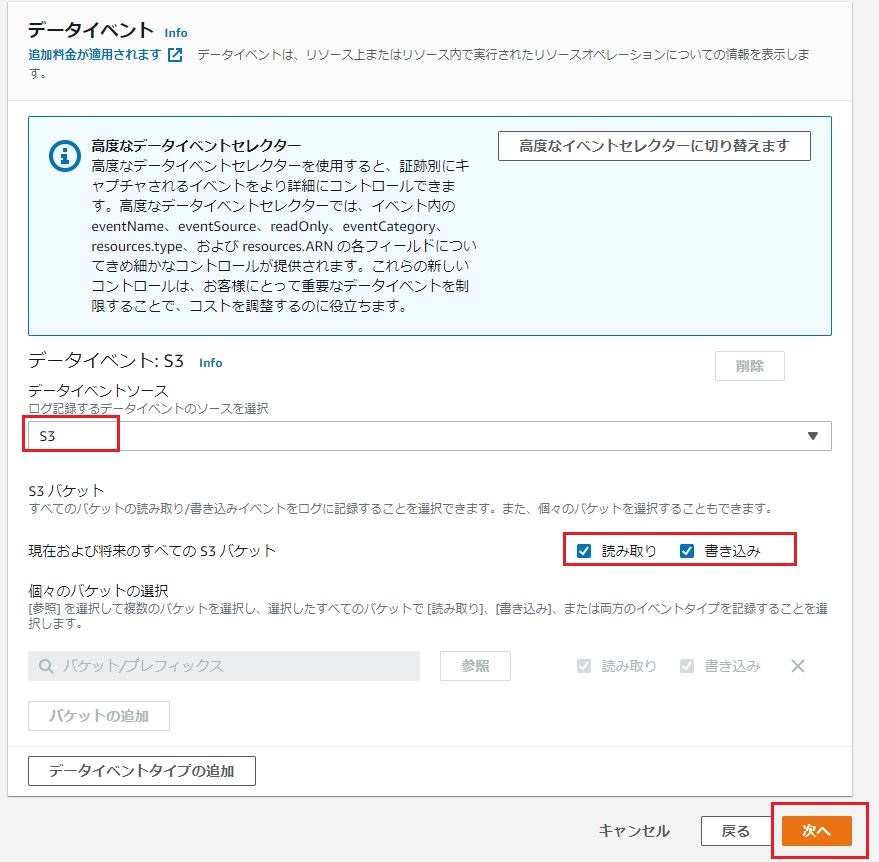
Task: Click Info link next to データイベント: S3
Action: pos(211,363)
